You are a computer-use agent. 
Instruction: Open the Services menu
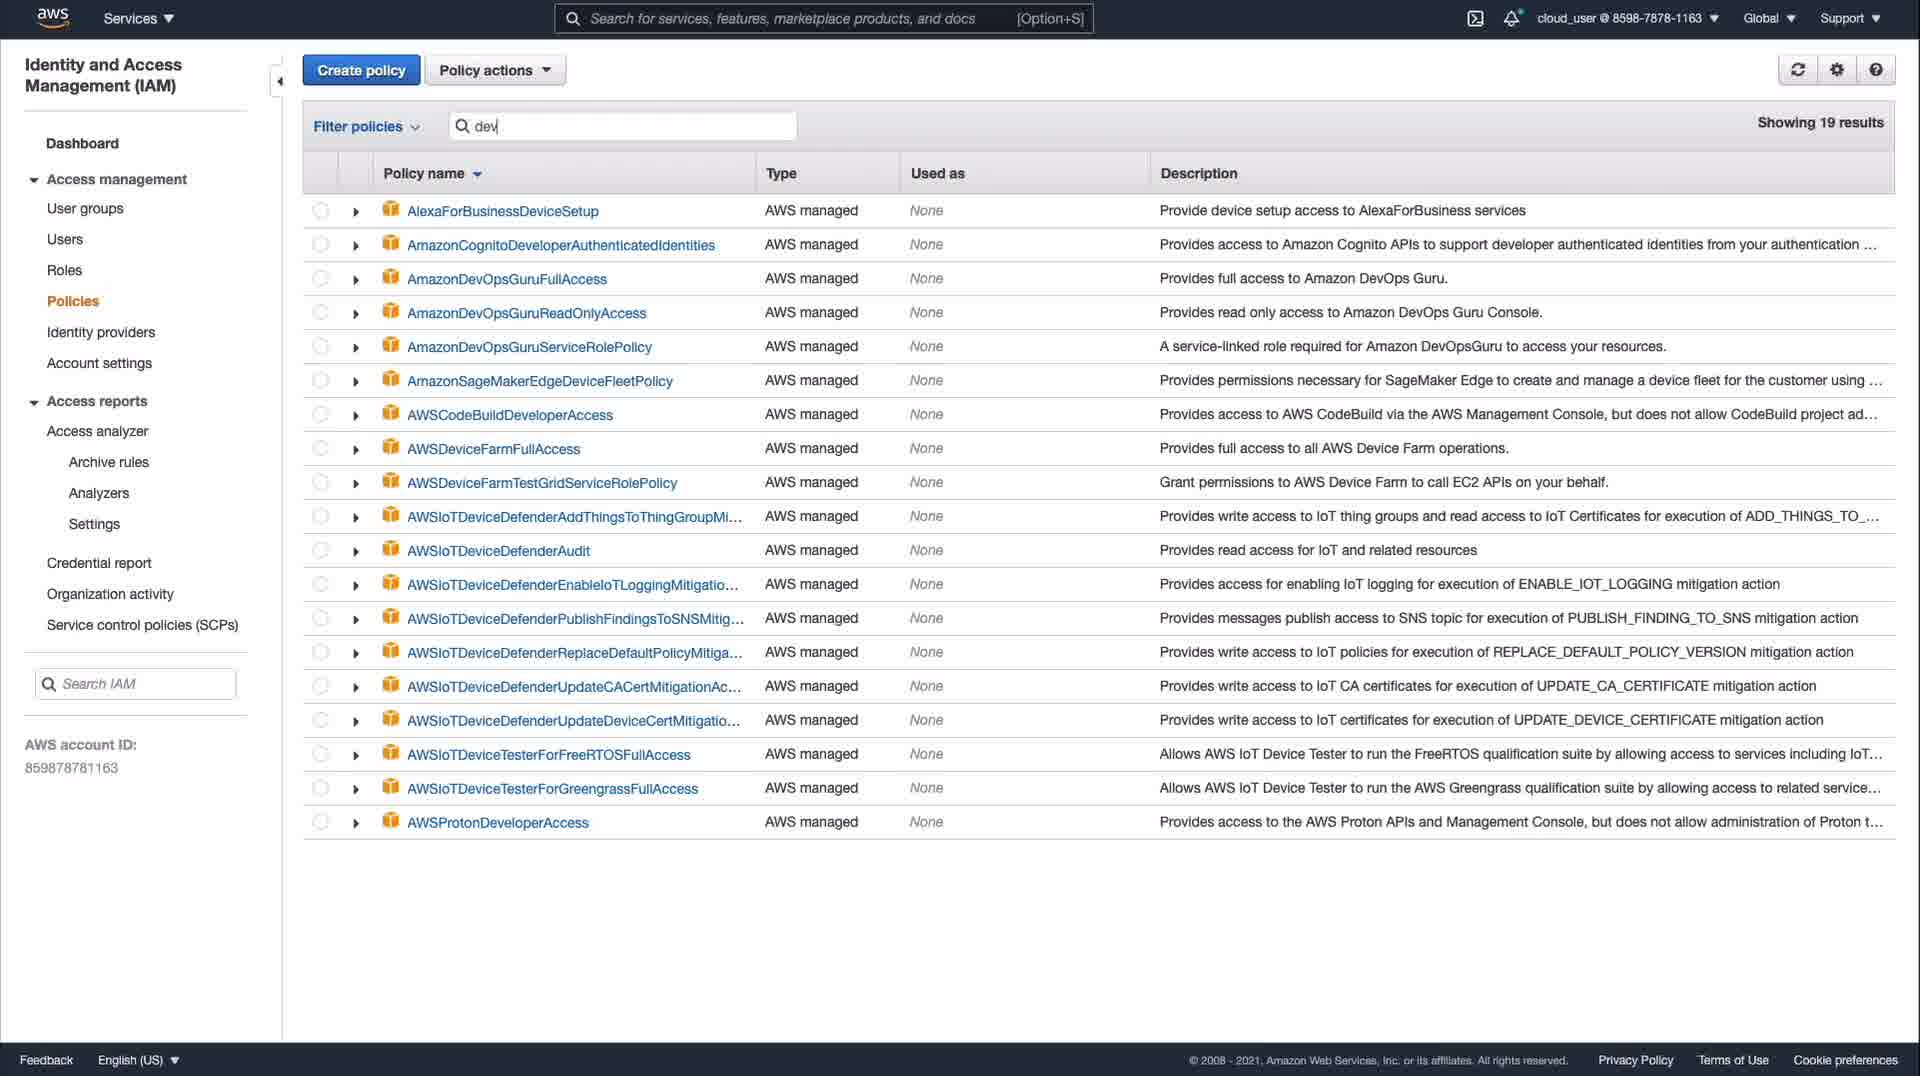pos(138,18)
